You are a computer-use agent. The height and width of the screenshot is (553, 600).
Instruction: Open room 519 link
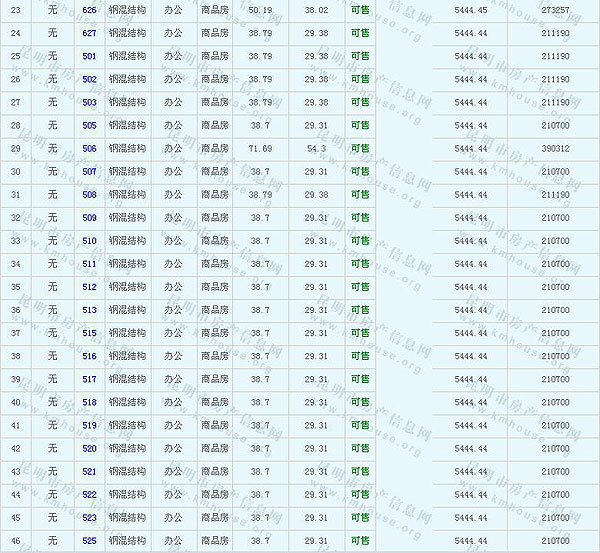point(90,425)
